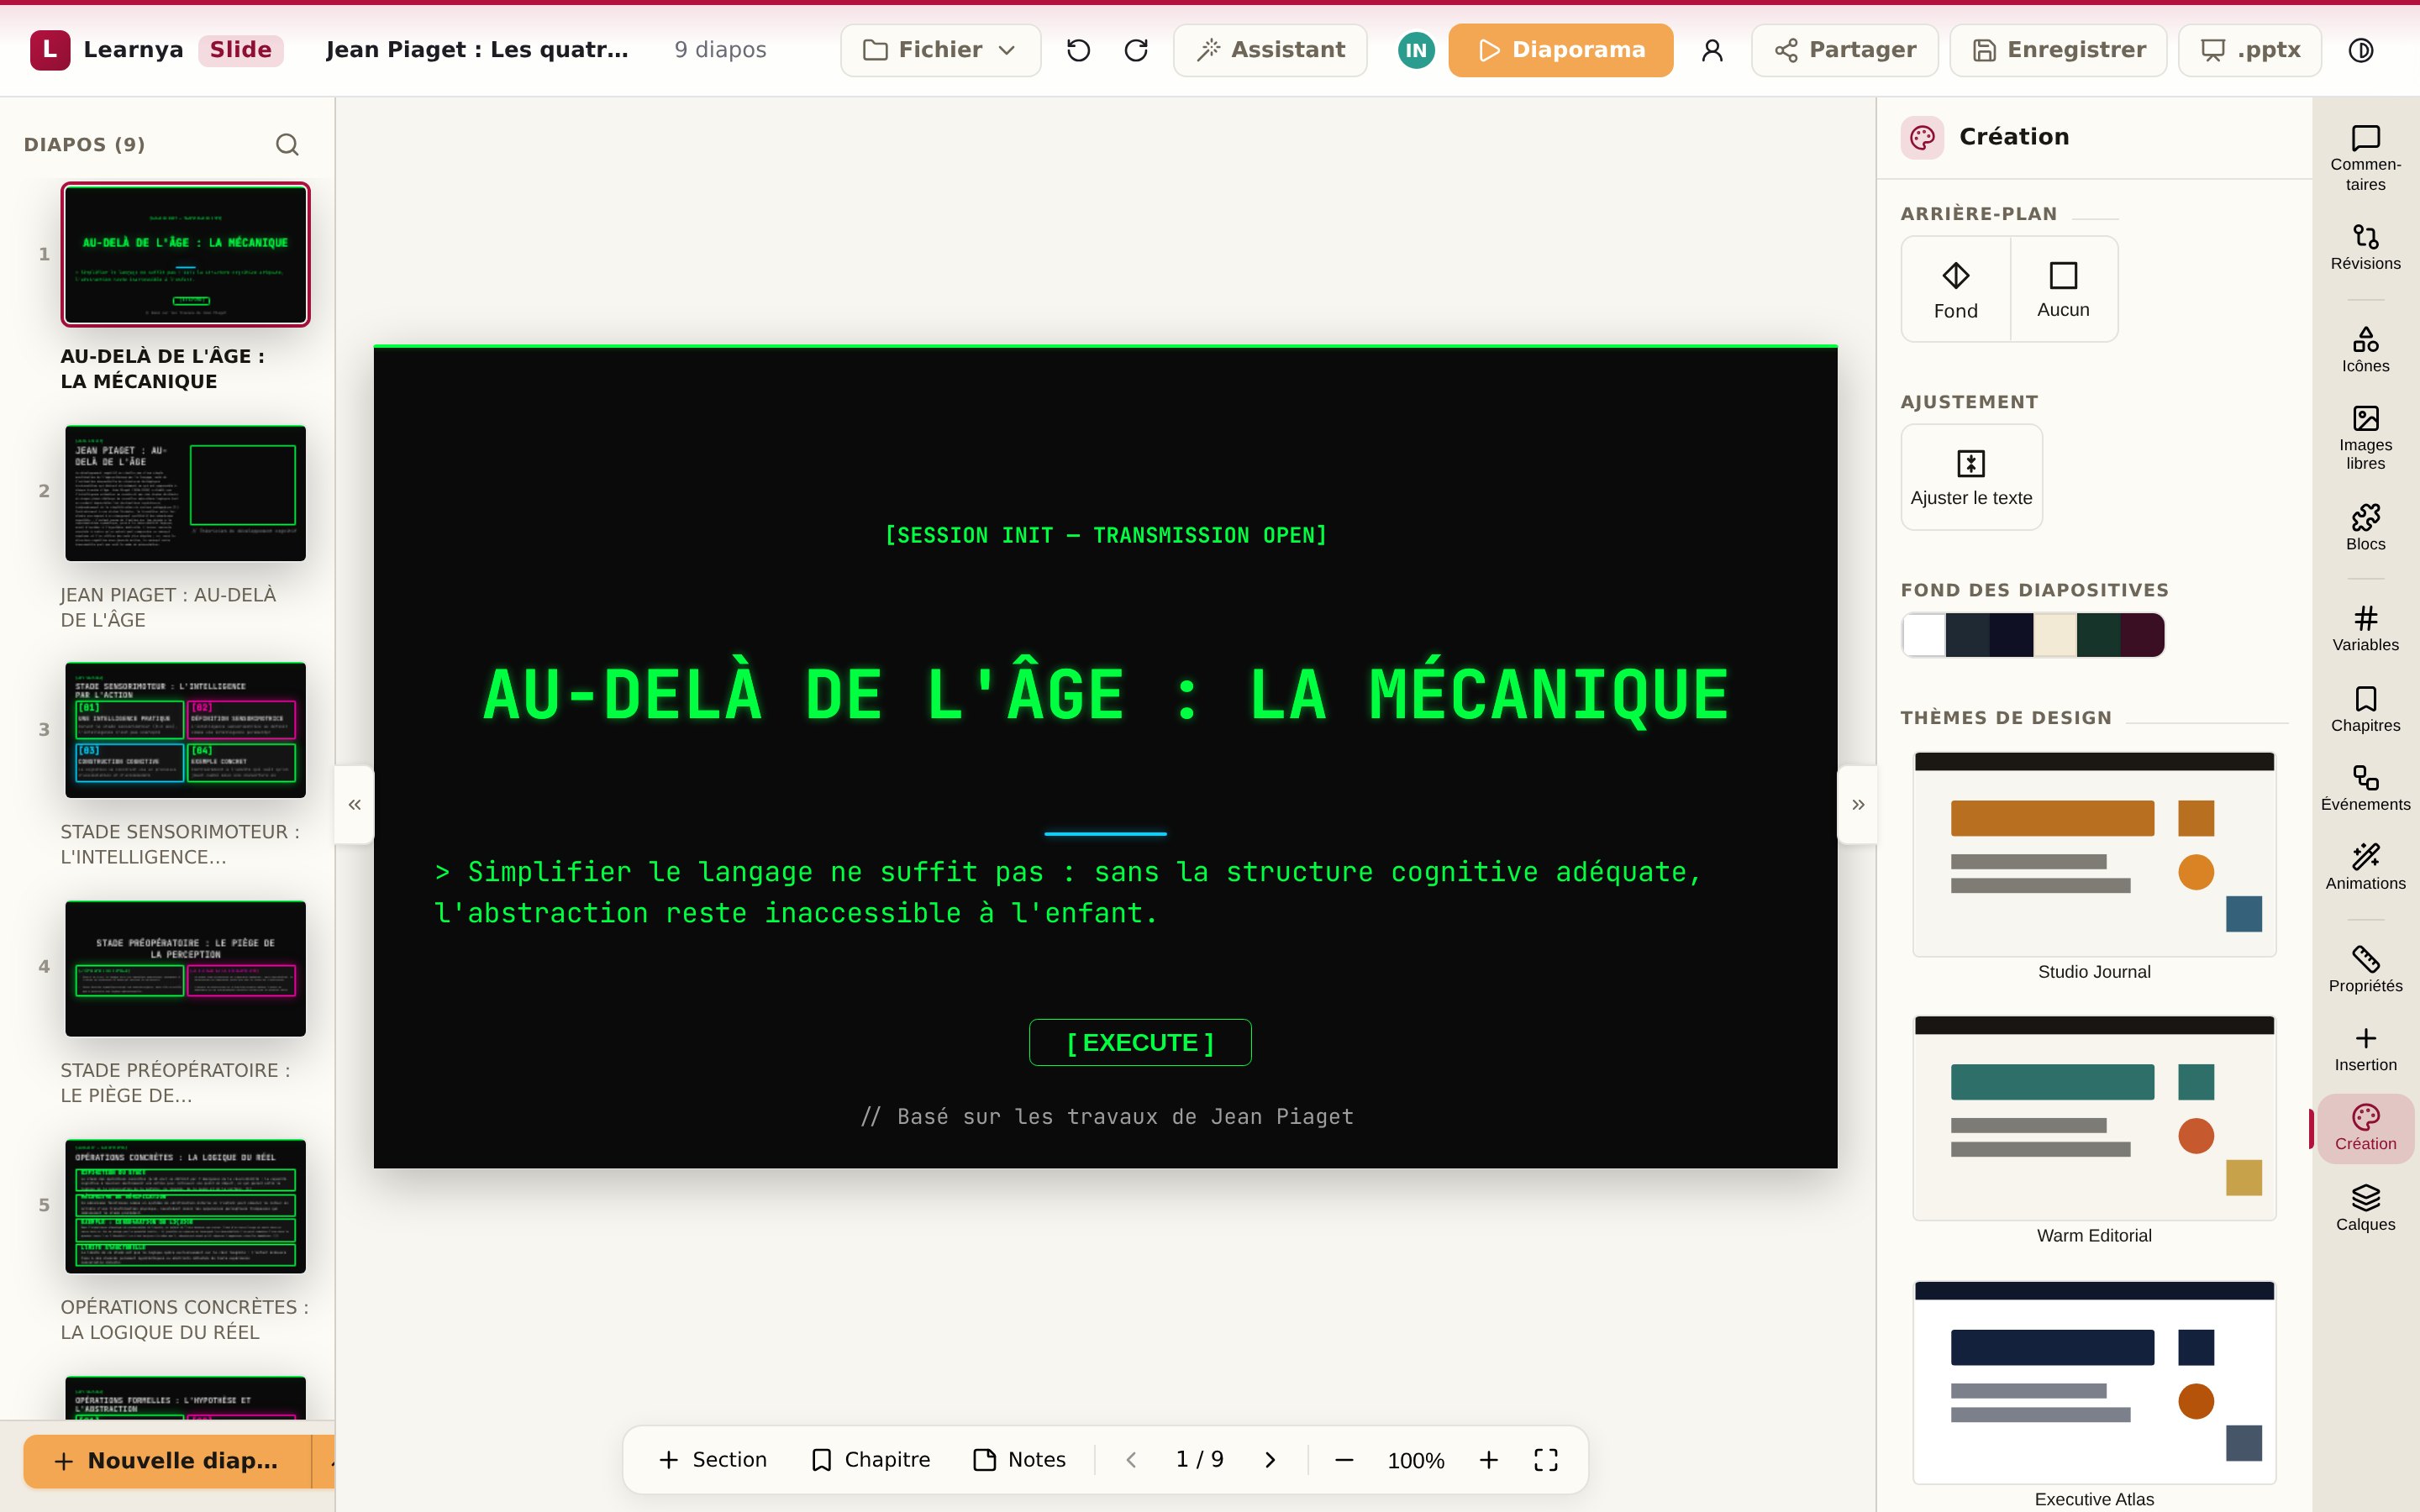Viewport: 2420px width, 1512px height.
Task: Export as .pptx
Action: [x=2250, y=50]
